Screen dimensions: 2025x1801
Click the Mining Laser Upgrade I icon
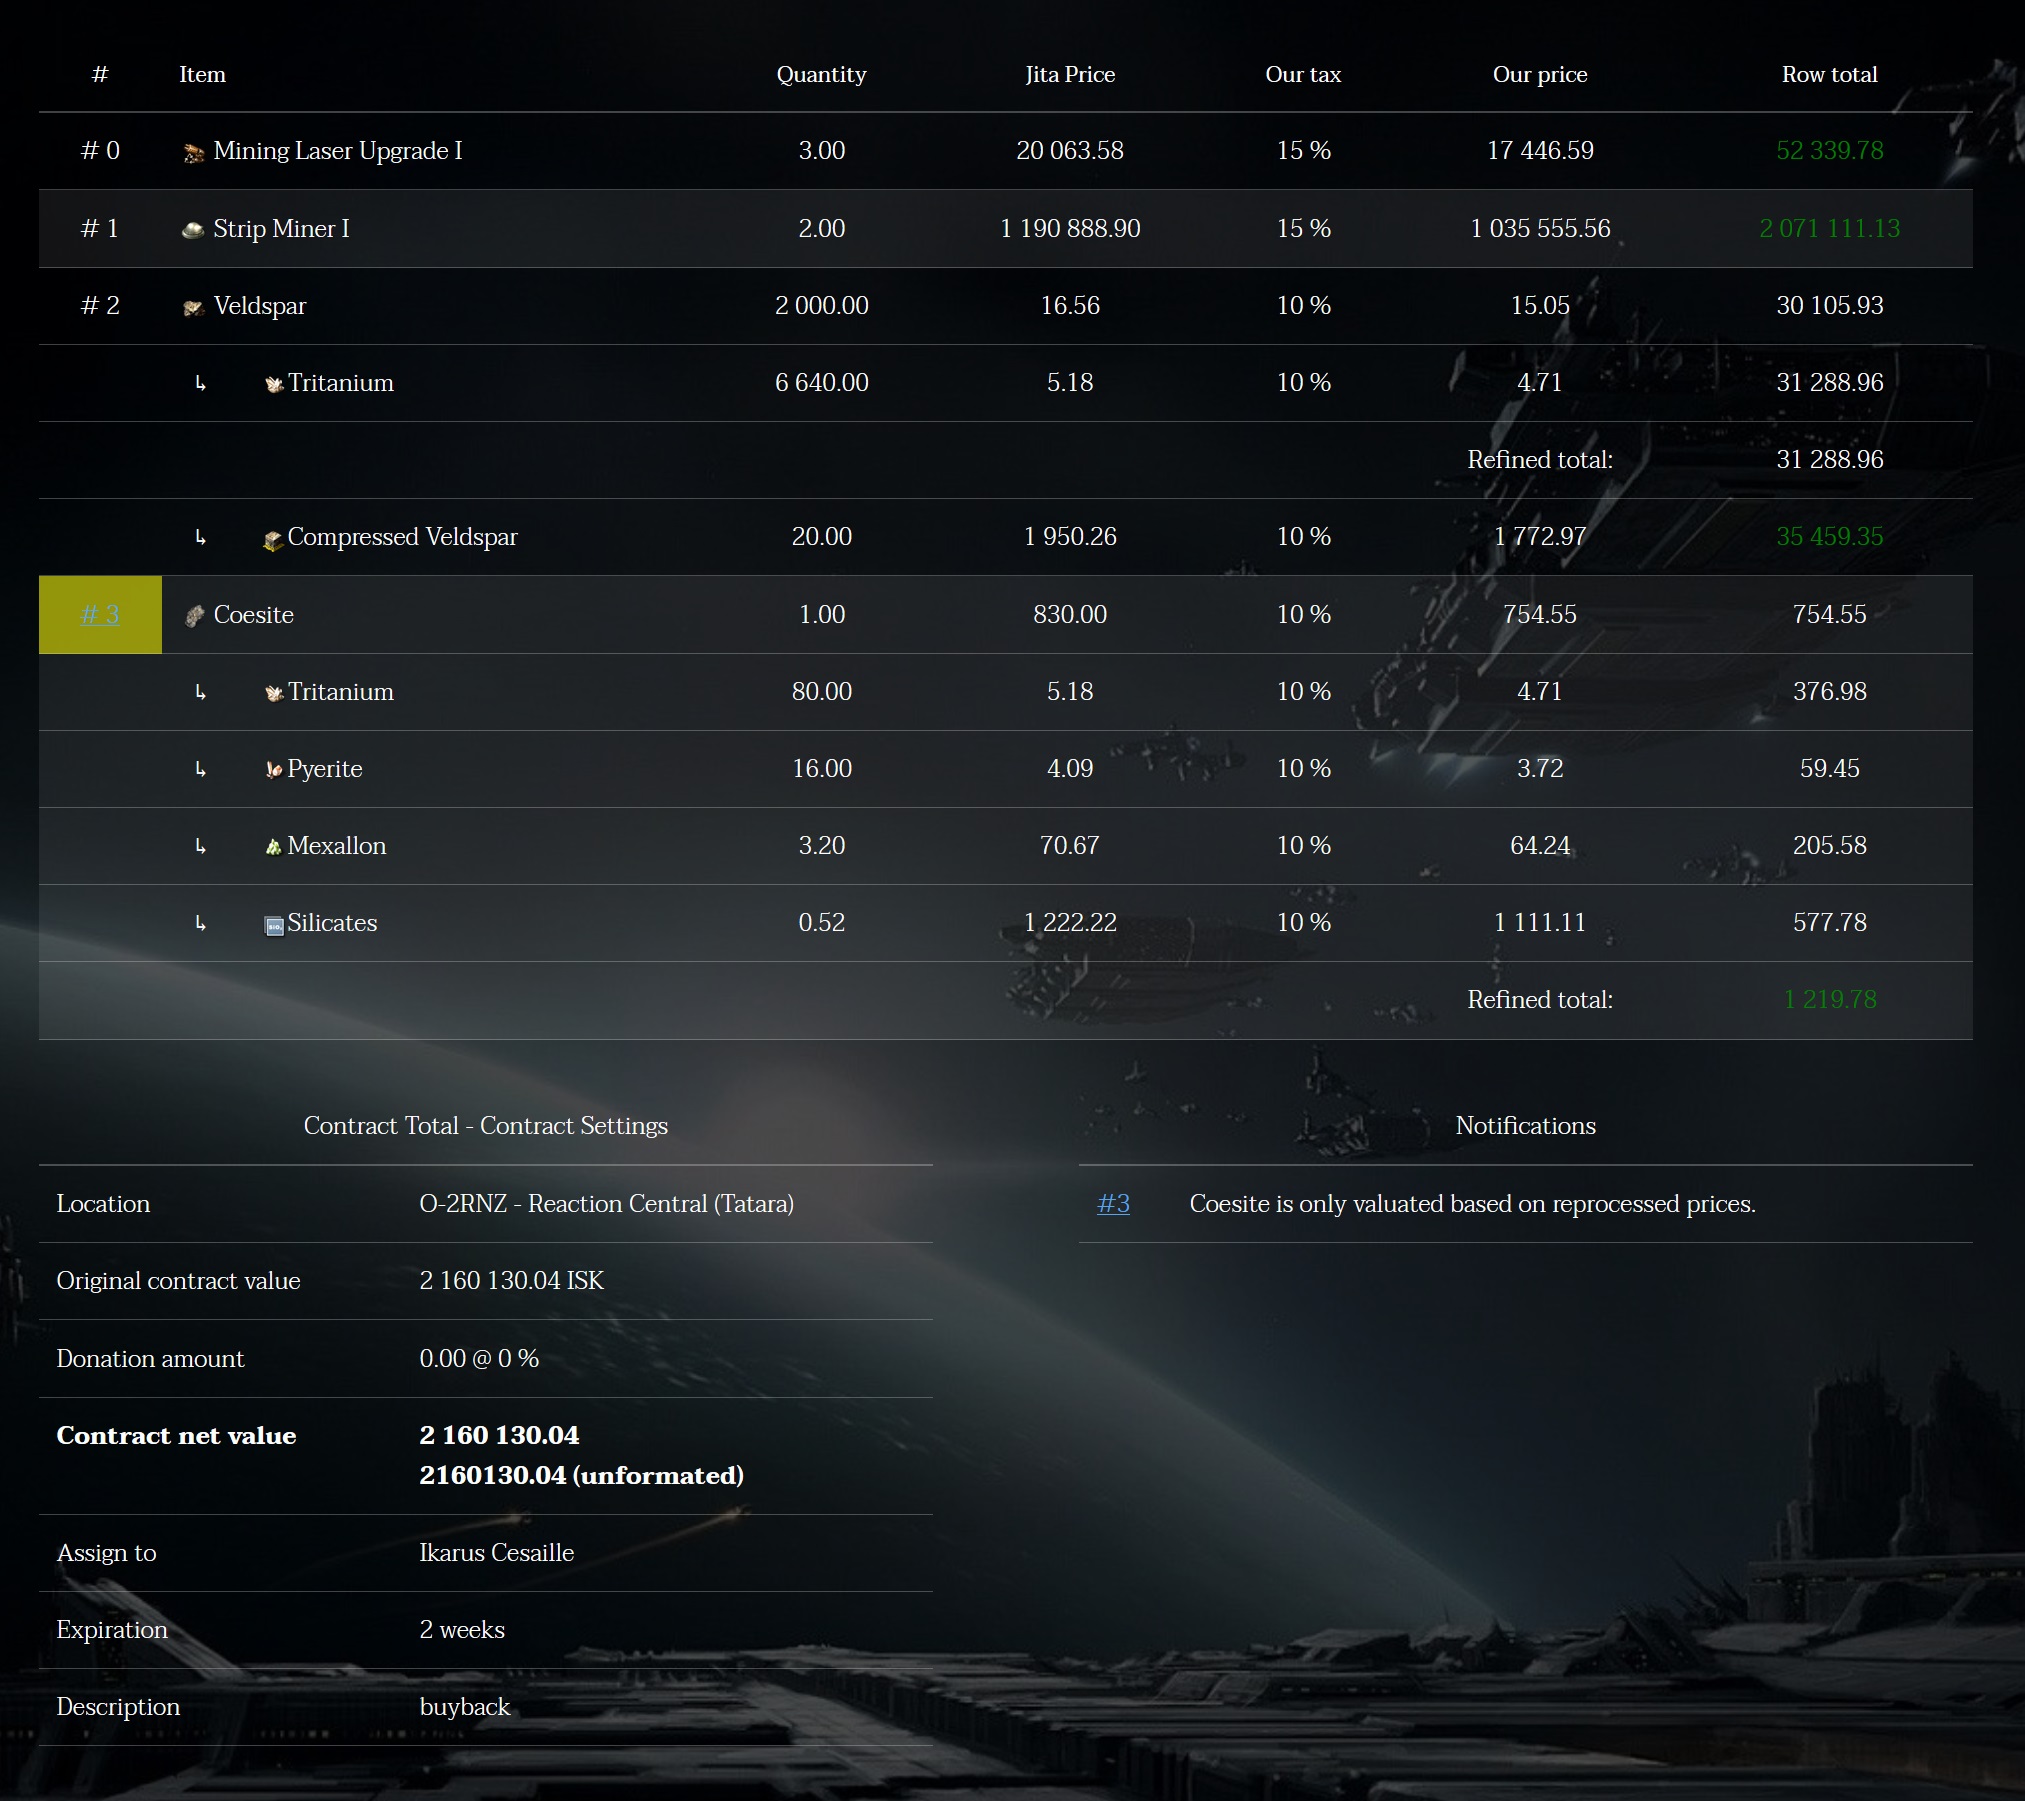coord(194,153)
